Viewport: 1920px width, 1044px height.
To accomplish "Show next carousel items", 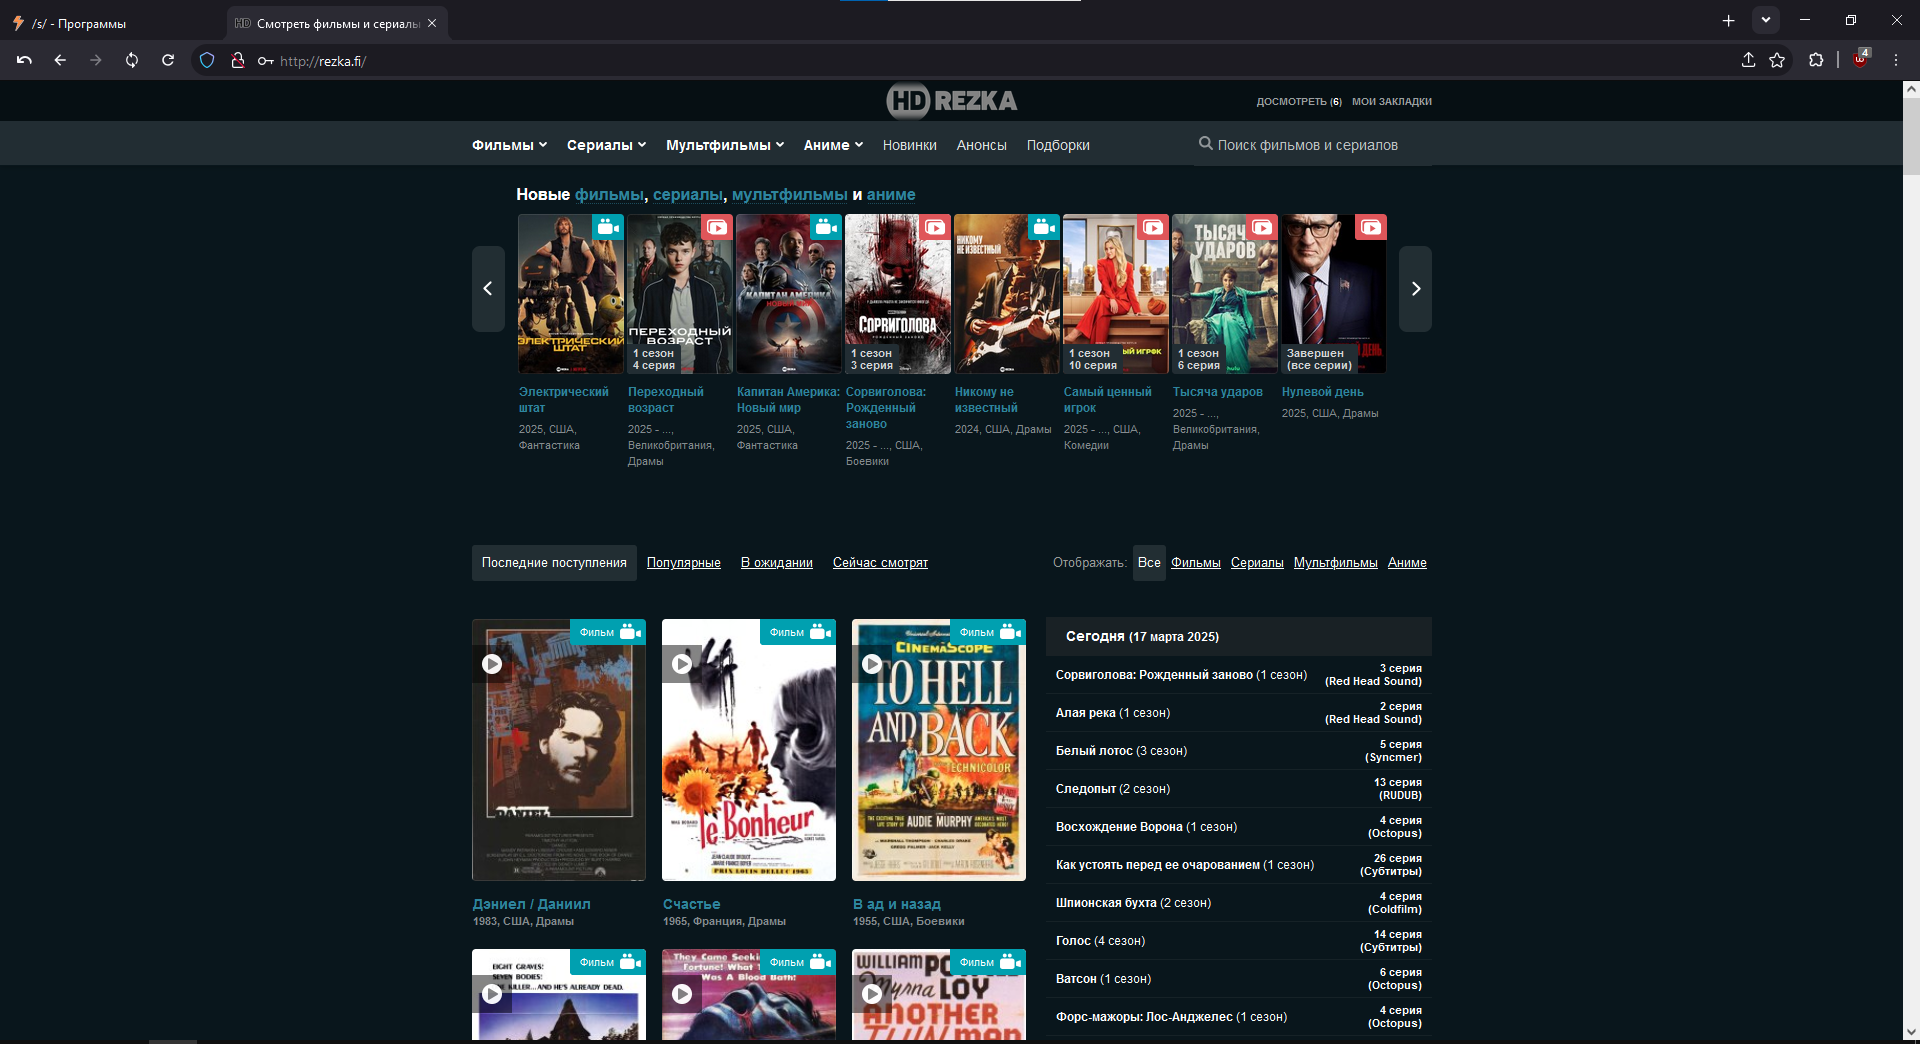I will [1415, 289].
